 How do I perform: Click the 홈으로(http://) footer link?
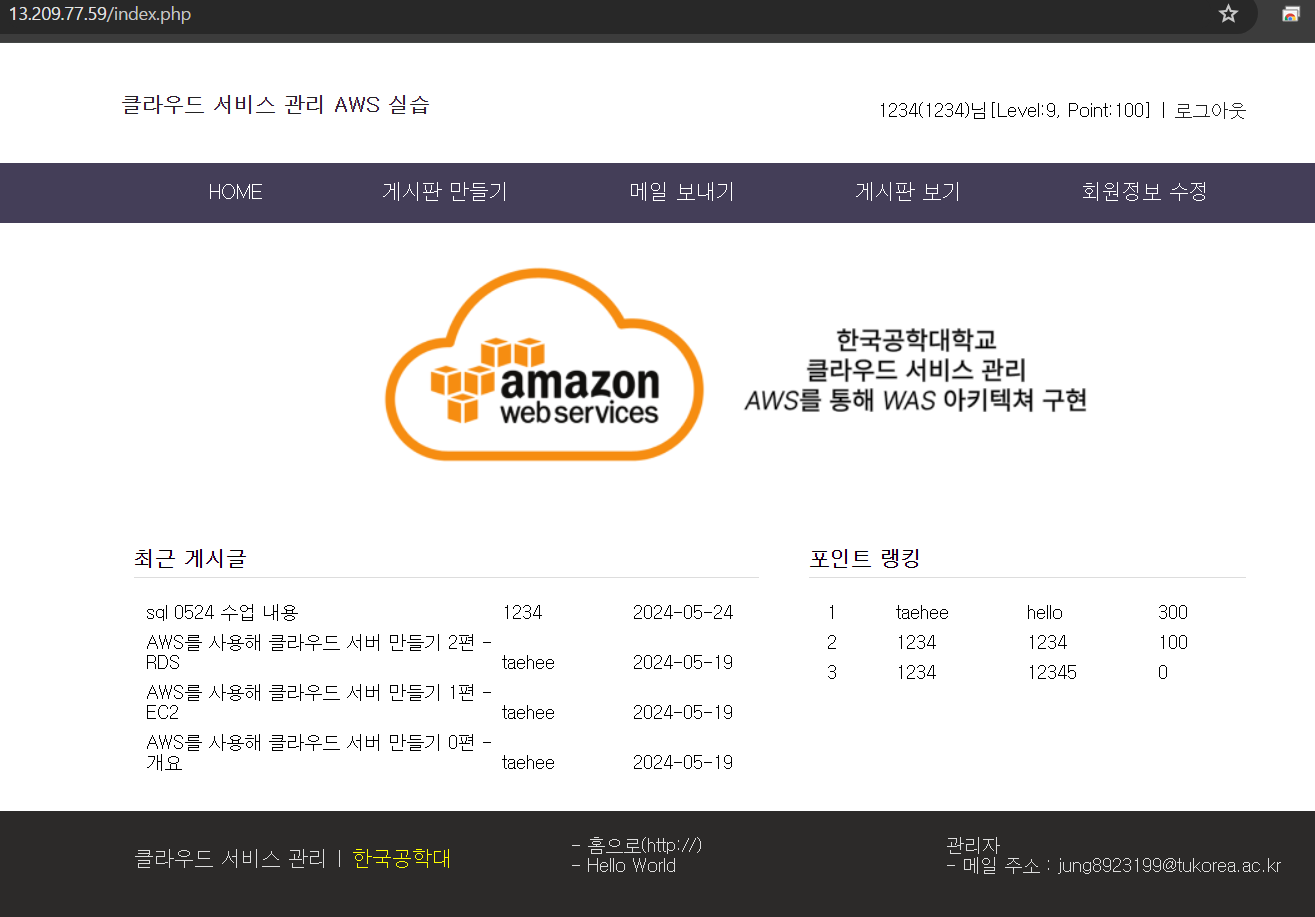coord(644,845)
